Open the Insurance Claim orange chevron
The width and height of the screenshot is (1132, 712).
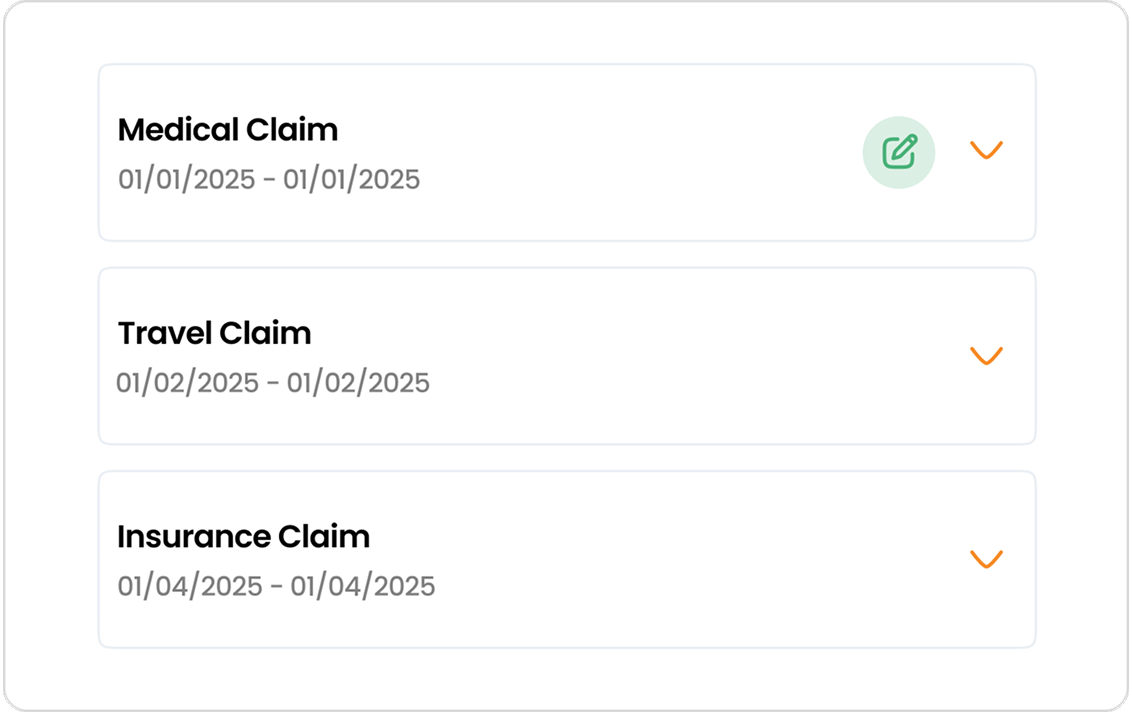(x=986, y=559)
